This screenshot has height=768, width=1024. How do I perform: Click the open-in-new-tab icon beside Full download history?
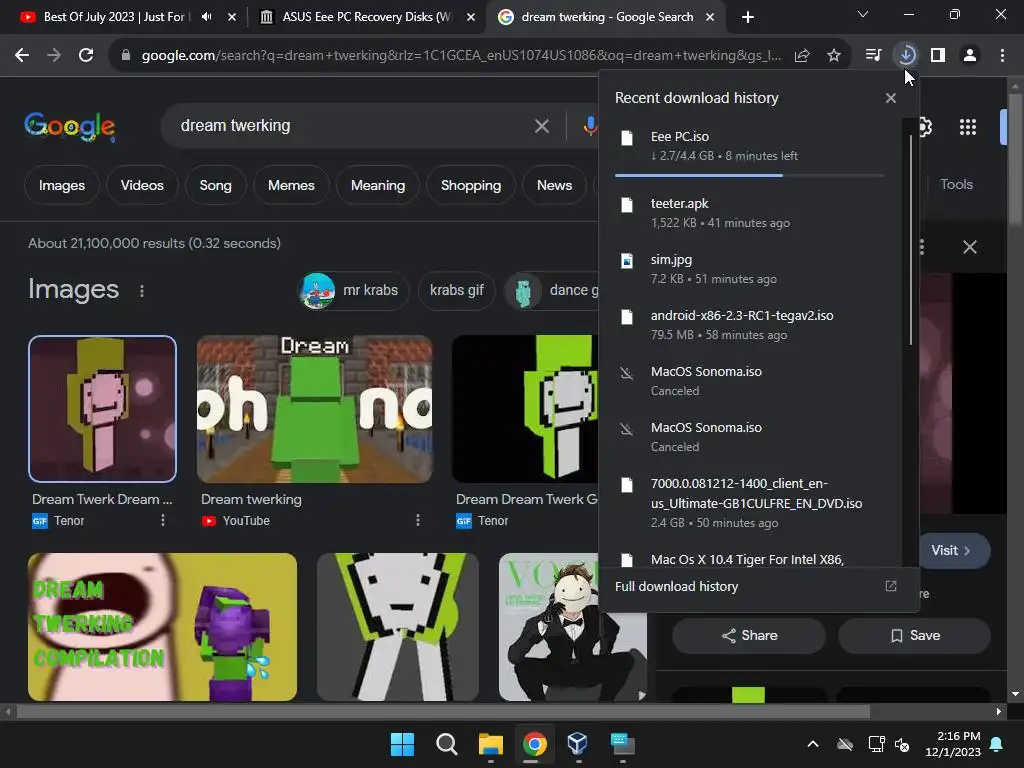[x=891, y=586]
